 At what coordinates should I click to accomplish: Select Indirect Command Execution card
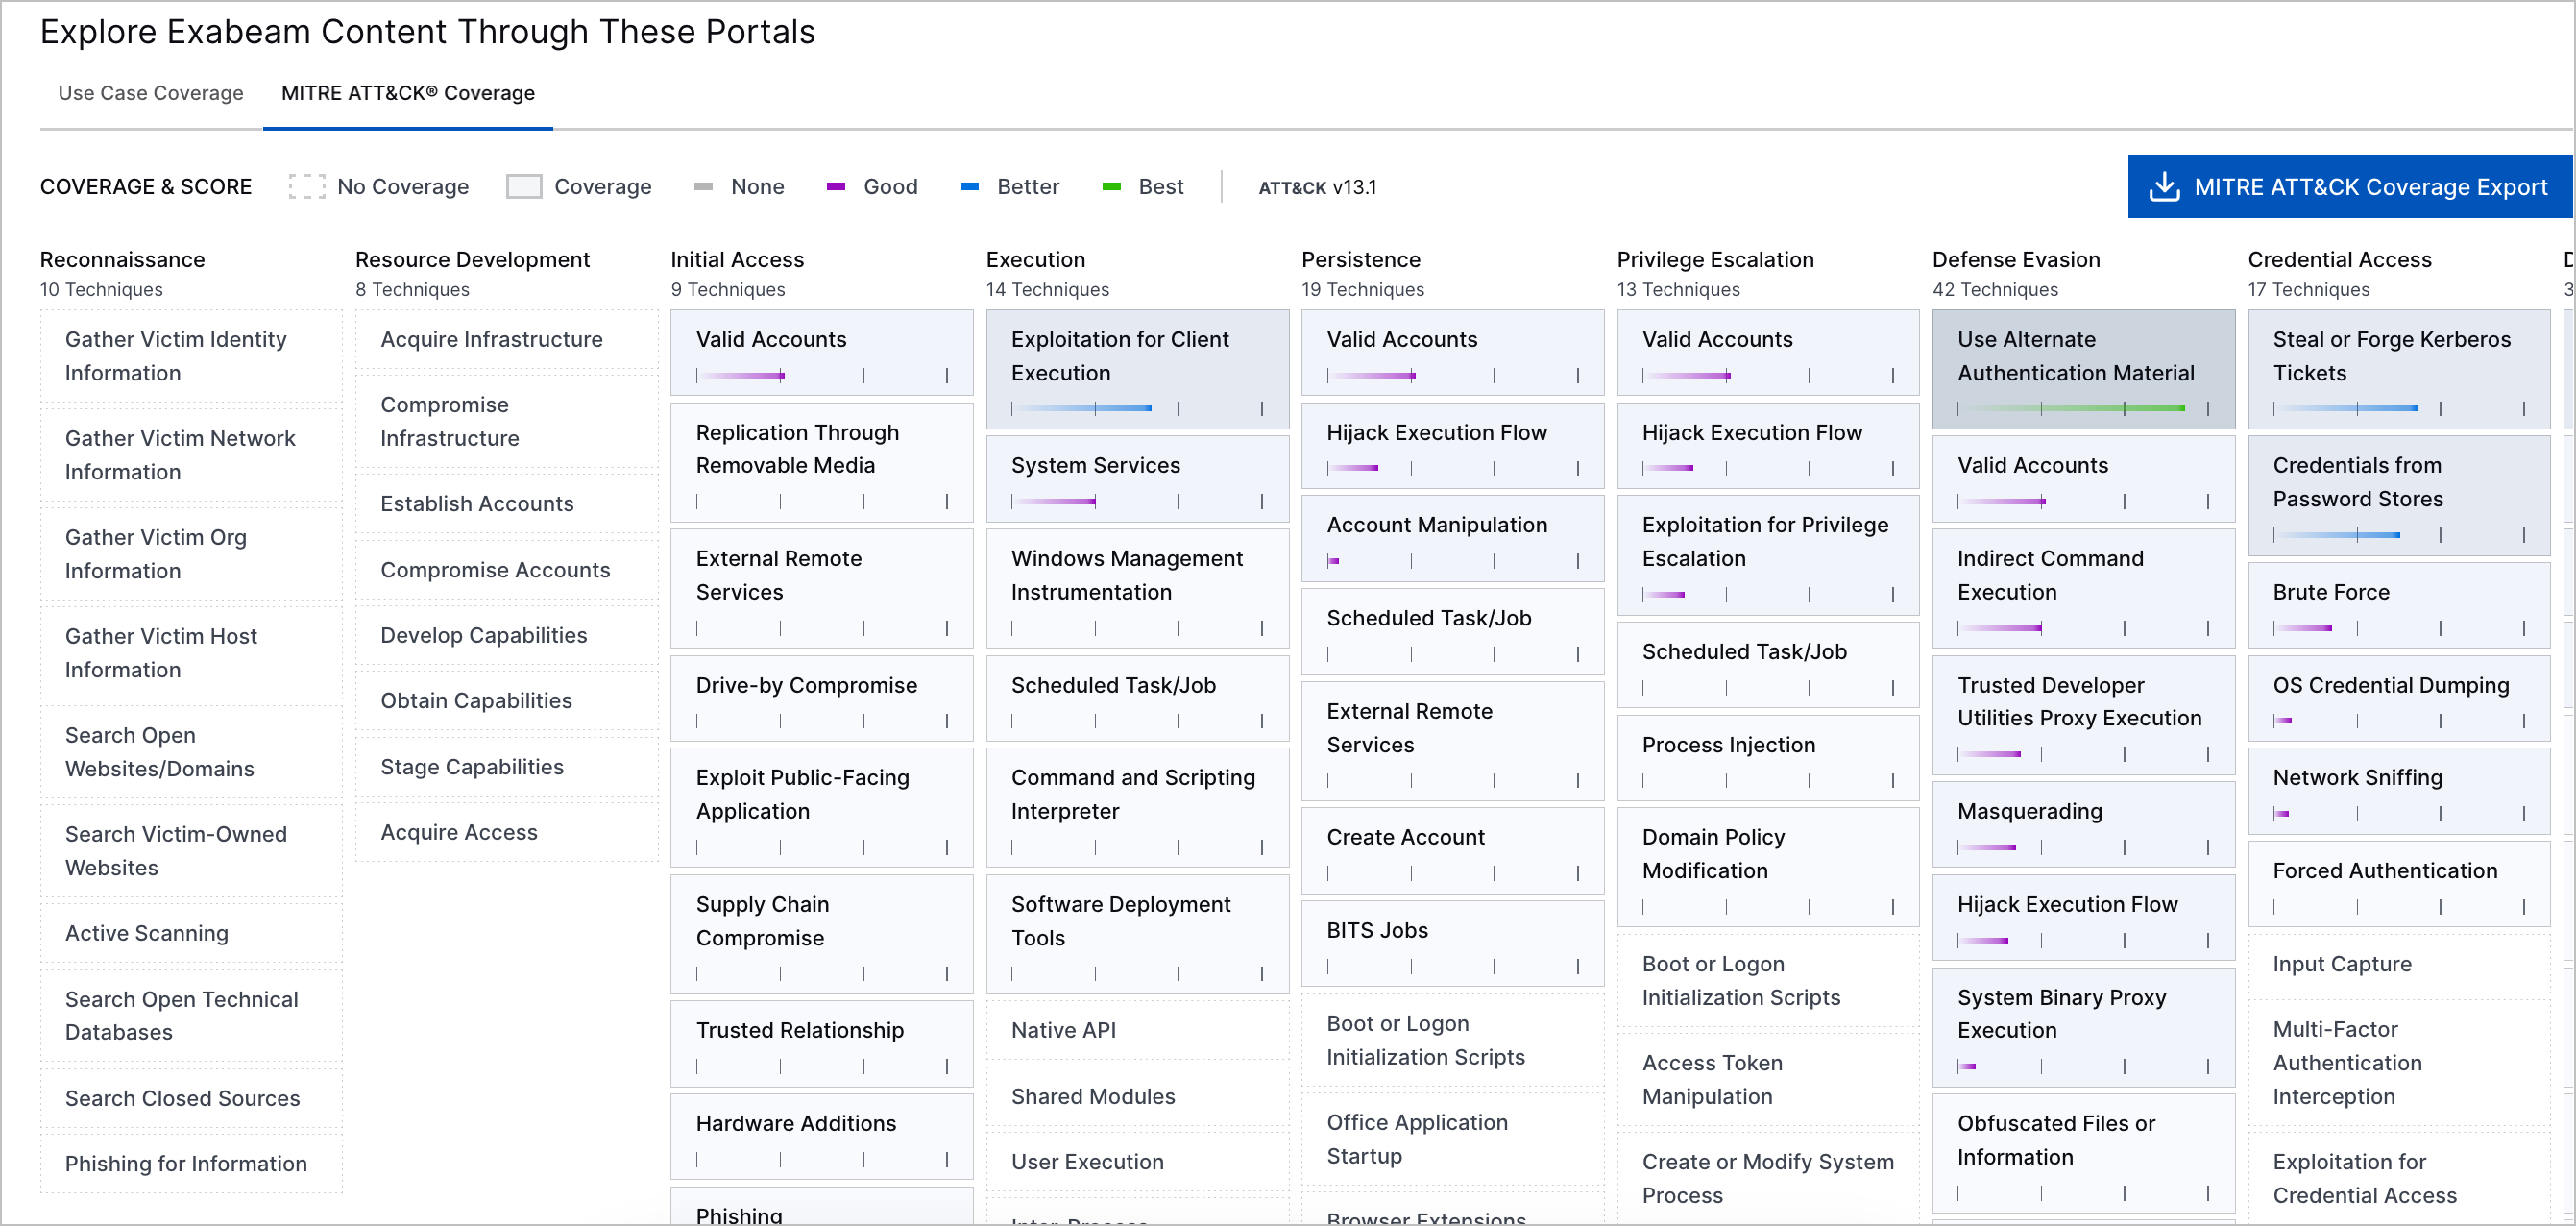[2084, 589]
